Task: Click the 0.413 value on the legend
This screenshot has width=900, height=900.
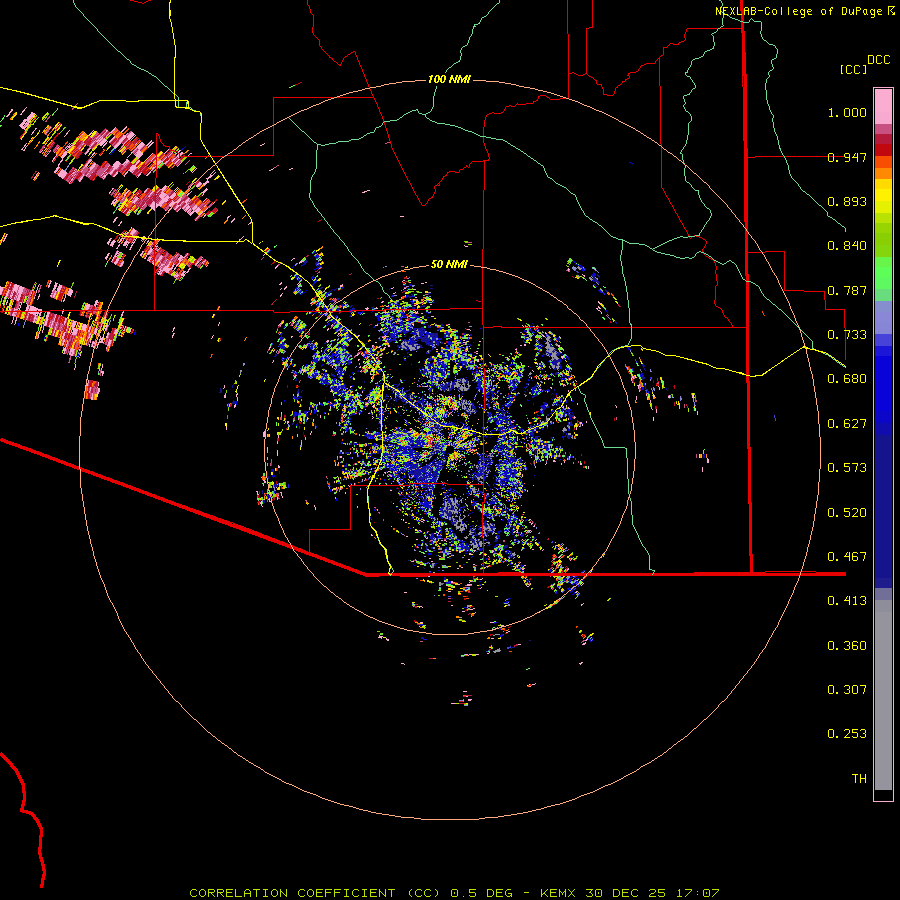Action: (x=847, y=601)
